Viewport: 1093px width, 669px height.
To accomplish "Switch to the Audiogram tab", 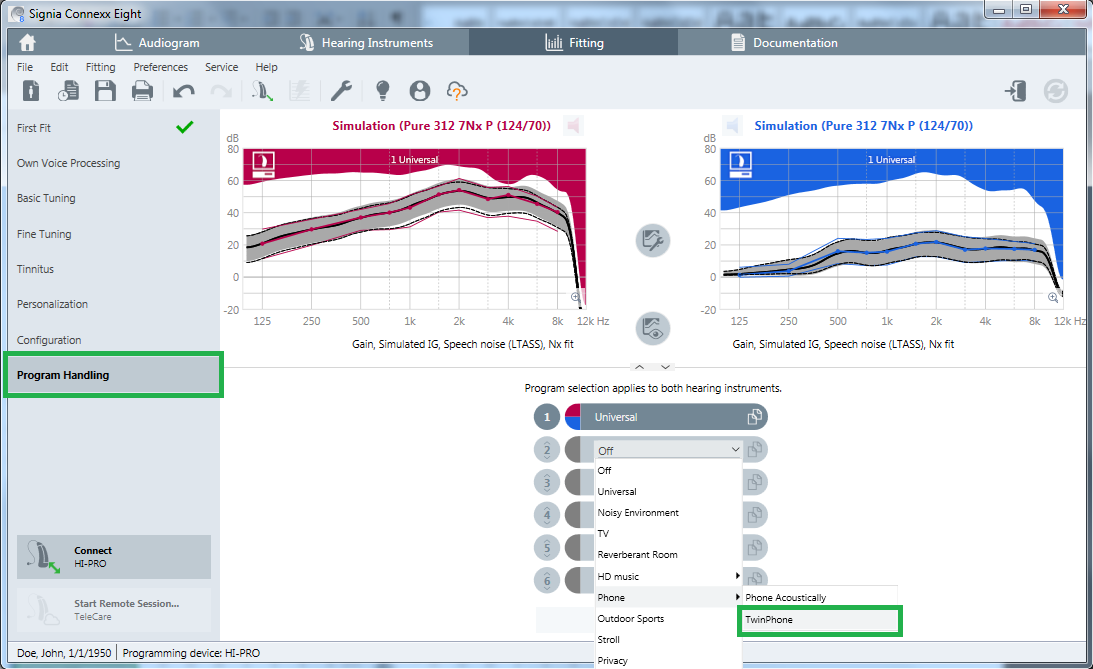I will pyautogui.click(x=158, y=43).
